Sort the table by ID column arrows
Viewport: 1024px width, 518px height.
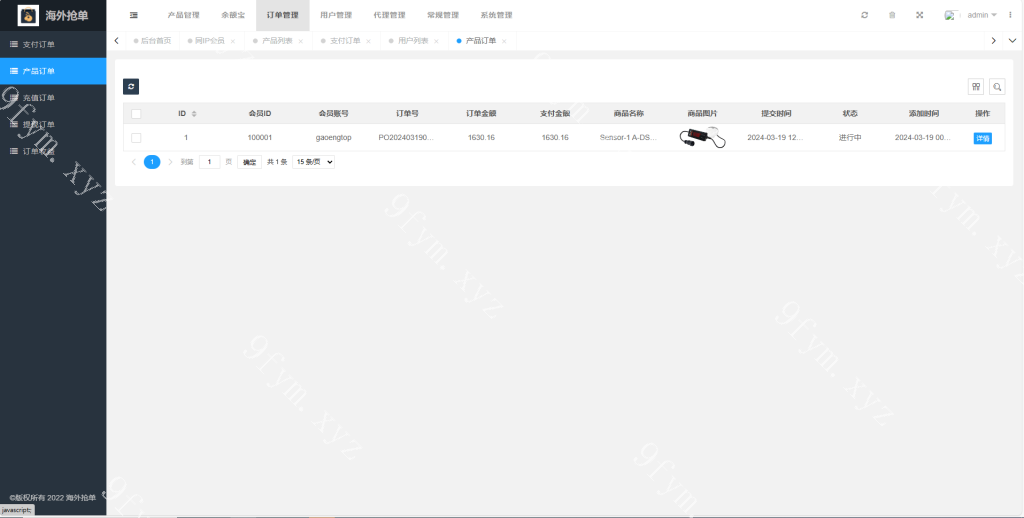point(194,114)
